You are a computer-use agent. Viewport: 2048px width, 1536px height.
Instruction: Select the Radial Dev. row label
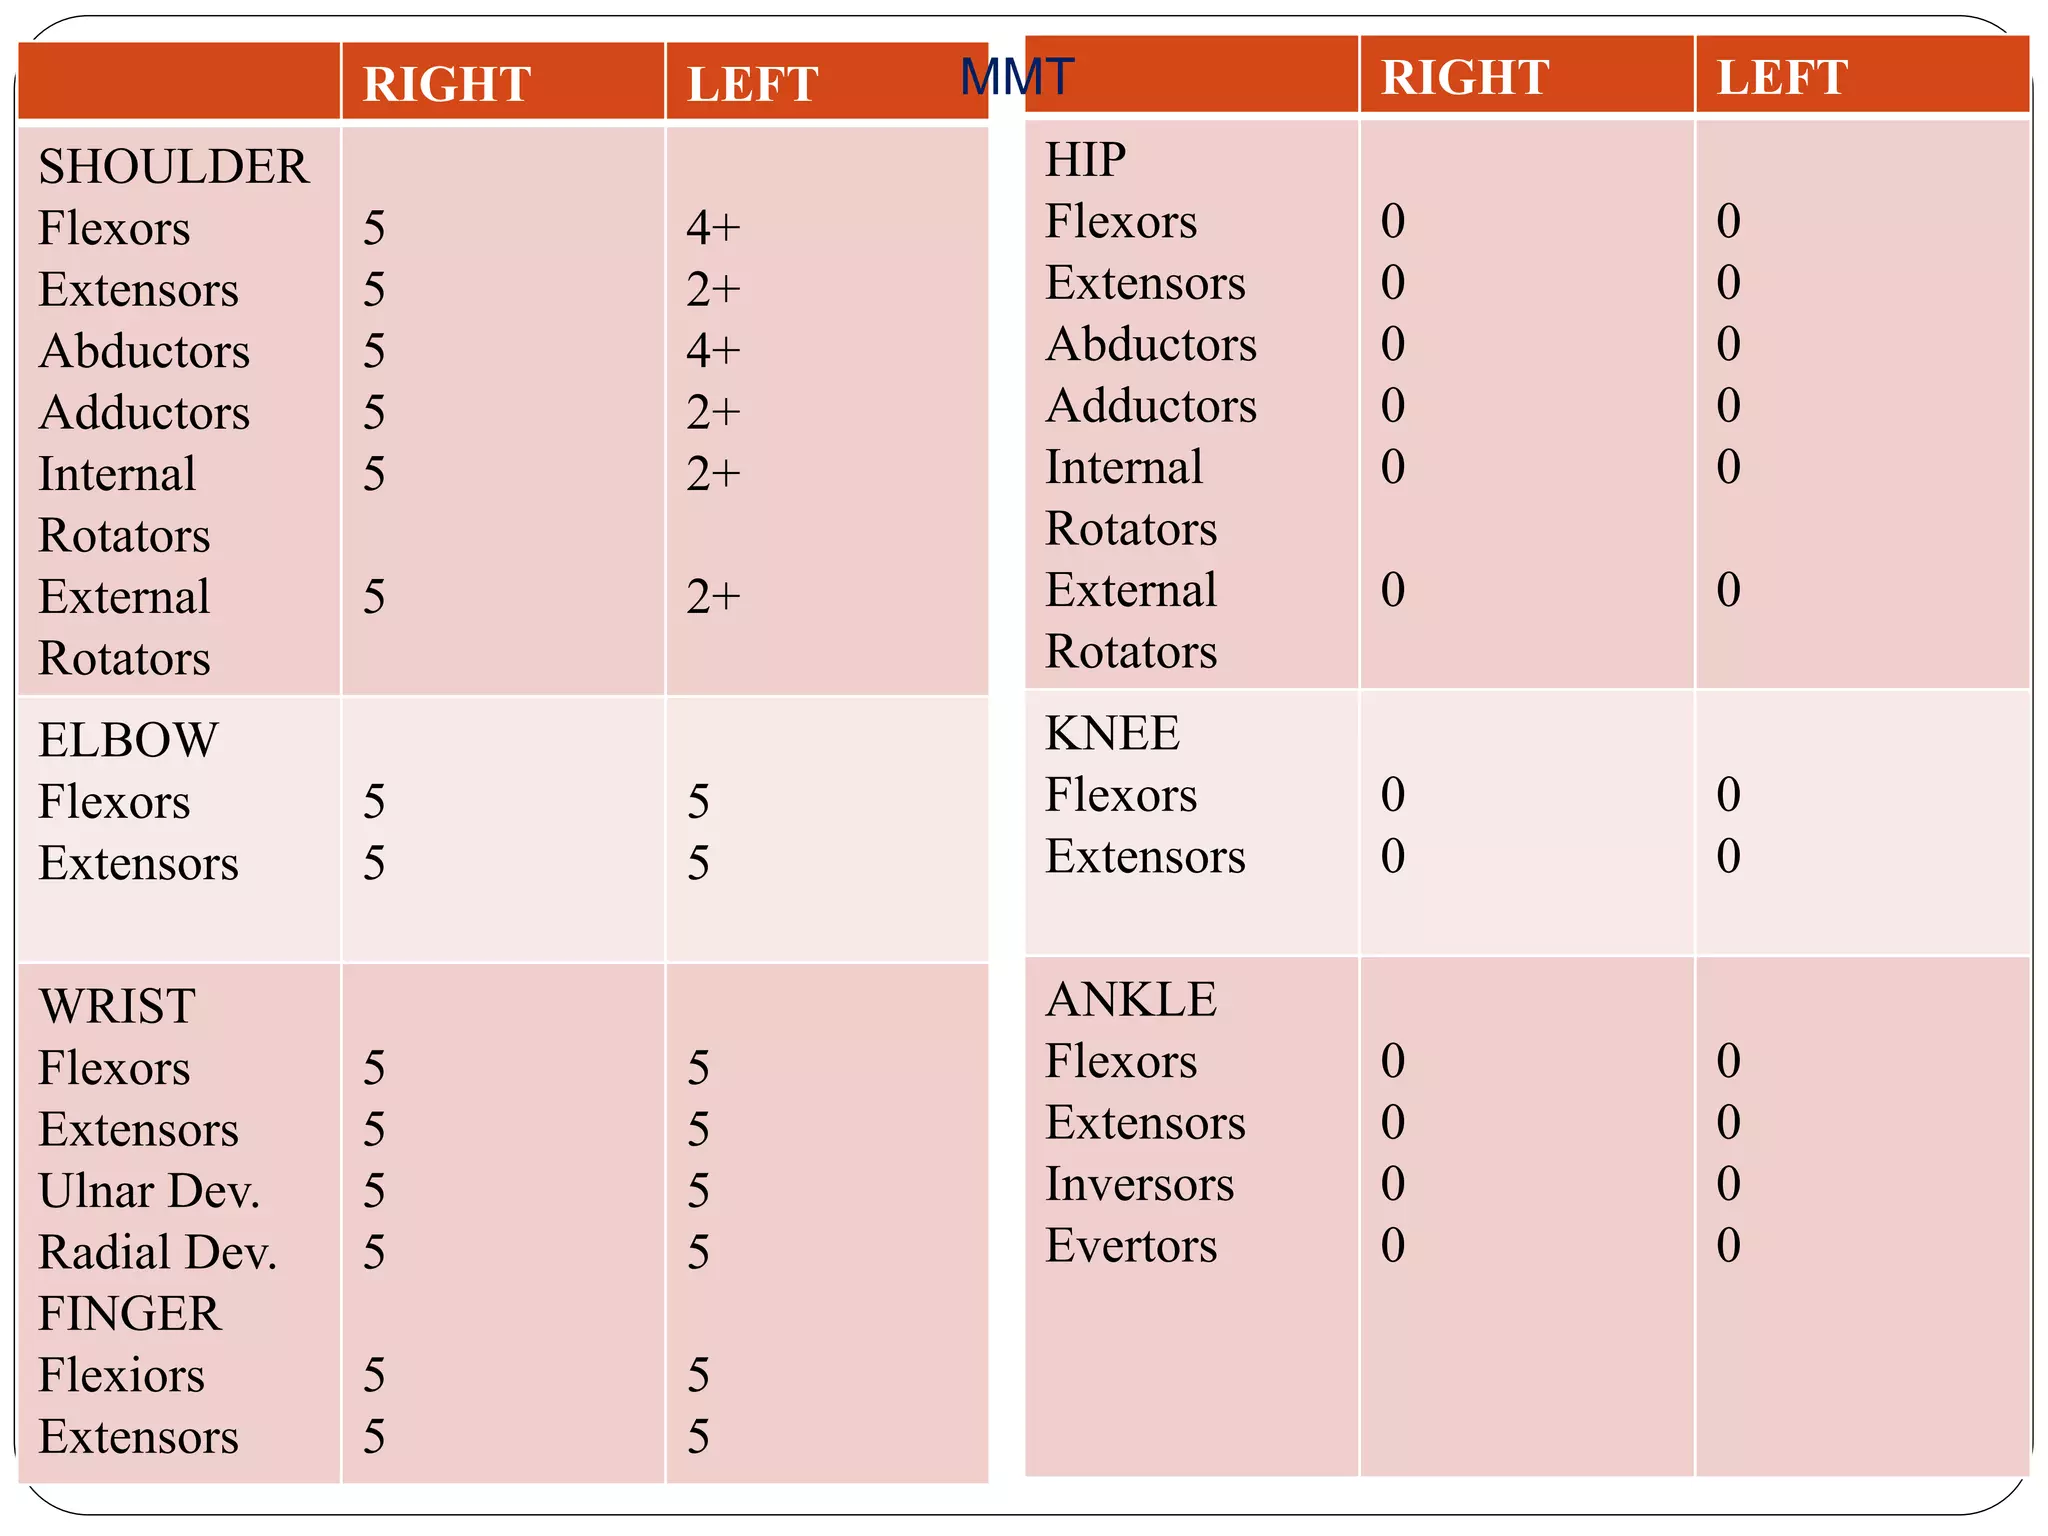click(157, 1252)
